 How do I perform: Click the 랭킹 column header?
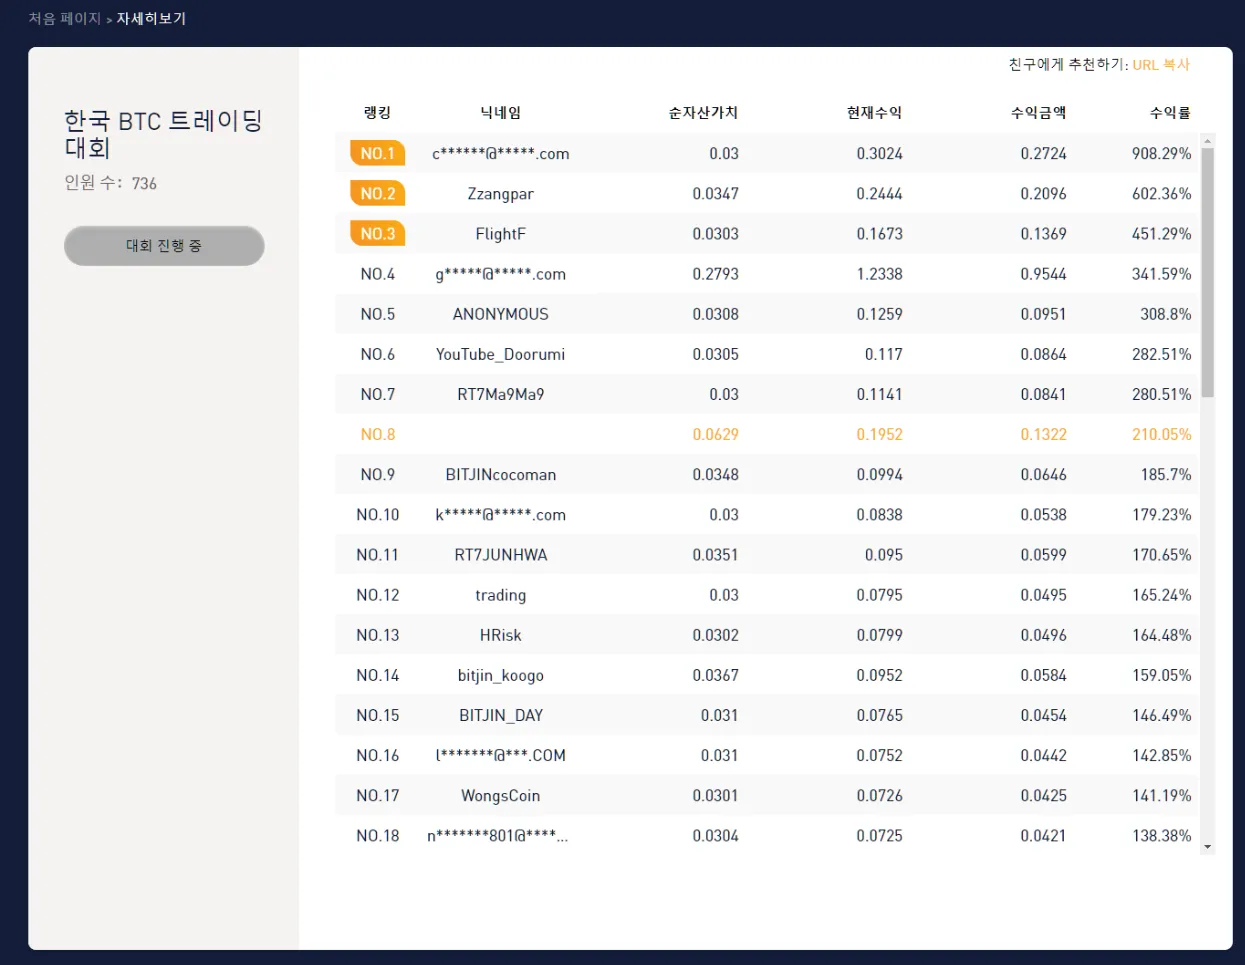click(377, 112)
